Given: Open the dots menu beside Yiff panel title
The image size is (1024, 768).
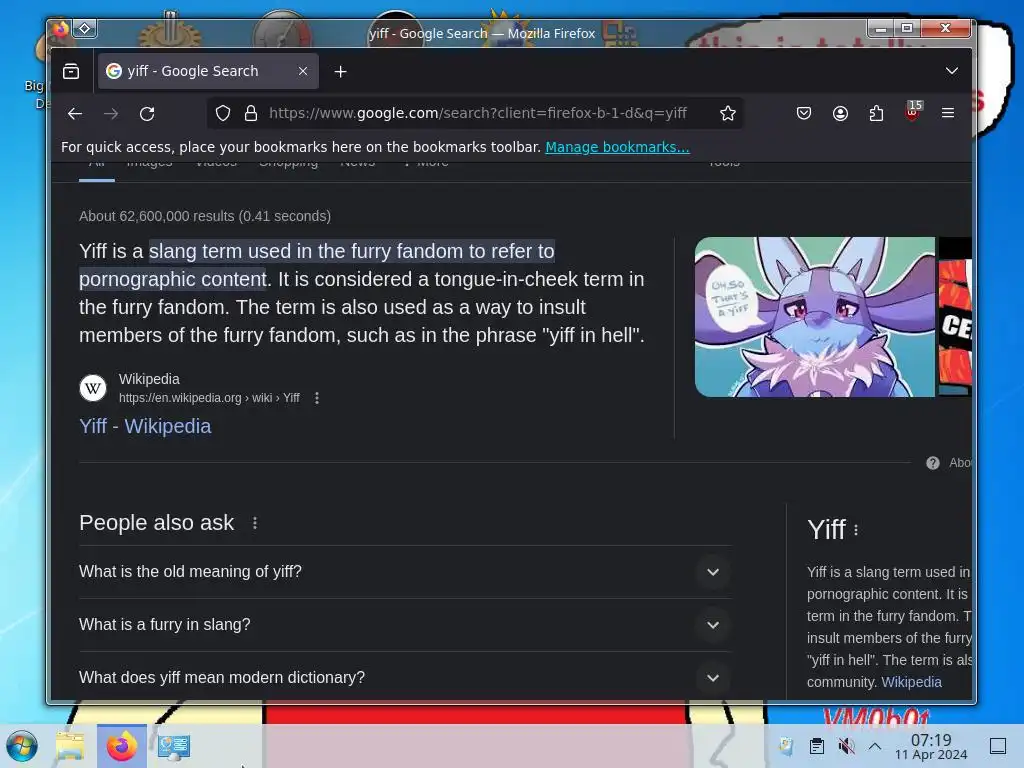Looking at the screenshot, I should (856, 530).
